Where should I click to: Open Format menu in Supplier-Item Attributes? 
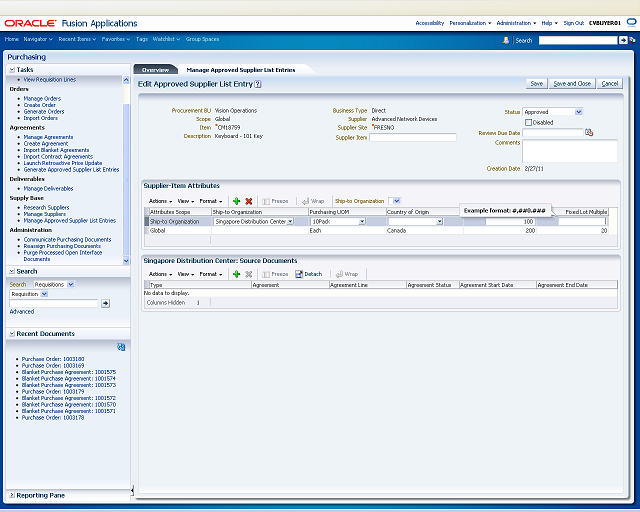coord(211,201)
